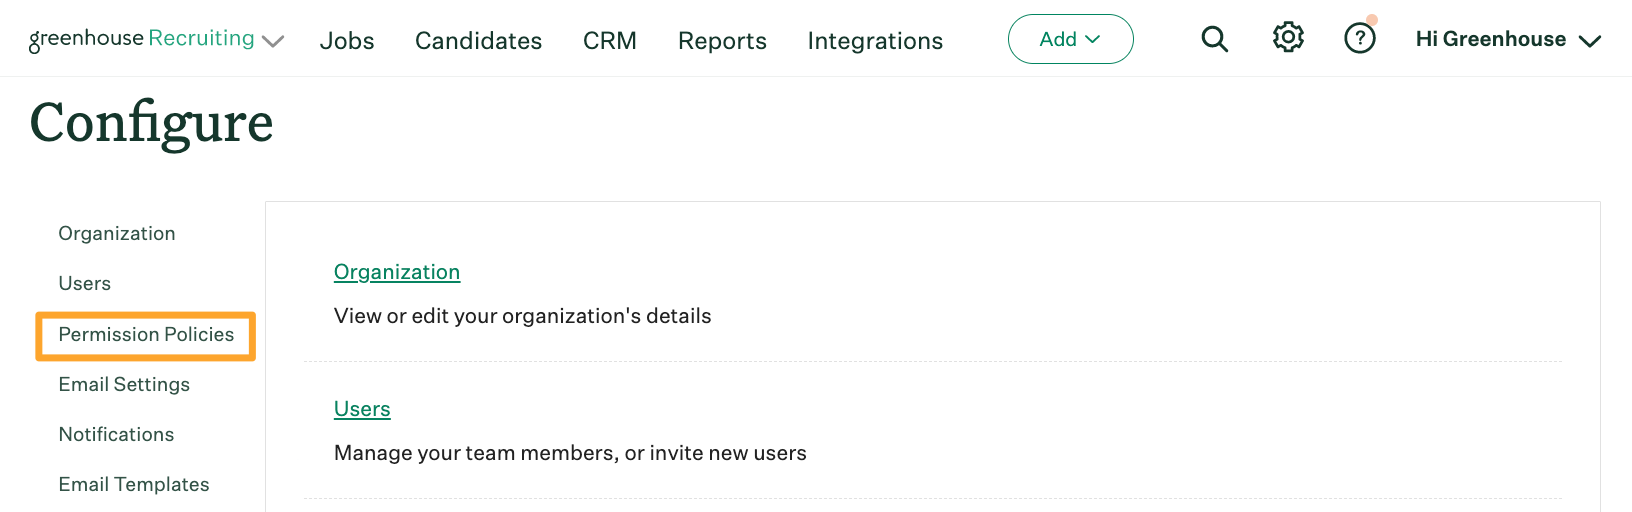Image resolution: width=1632 pixels, height=512 pixels.
Task: Select Email Settings in the sidebar
Action: pyautogui.click(x=124, y=385)
